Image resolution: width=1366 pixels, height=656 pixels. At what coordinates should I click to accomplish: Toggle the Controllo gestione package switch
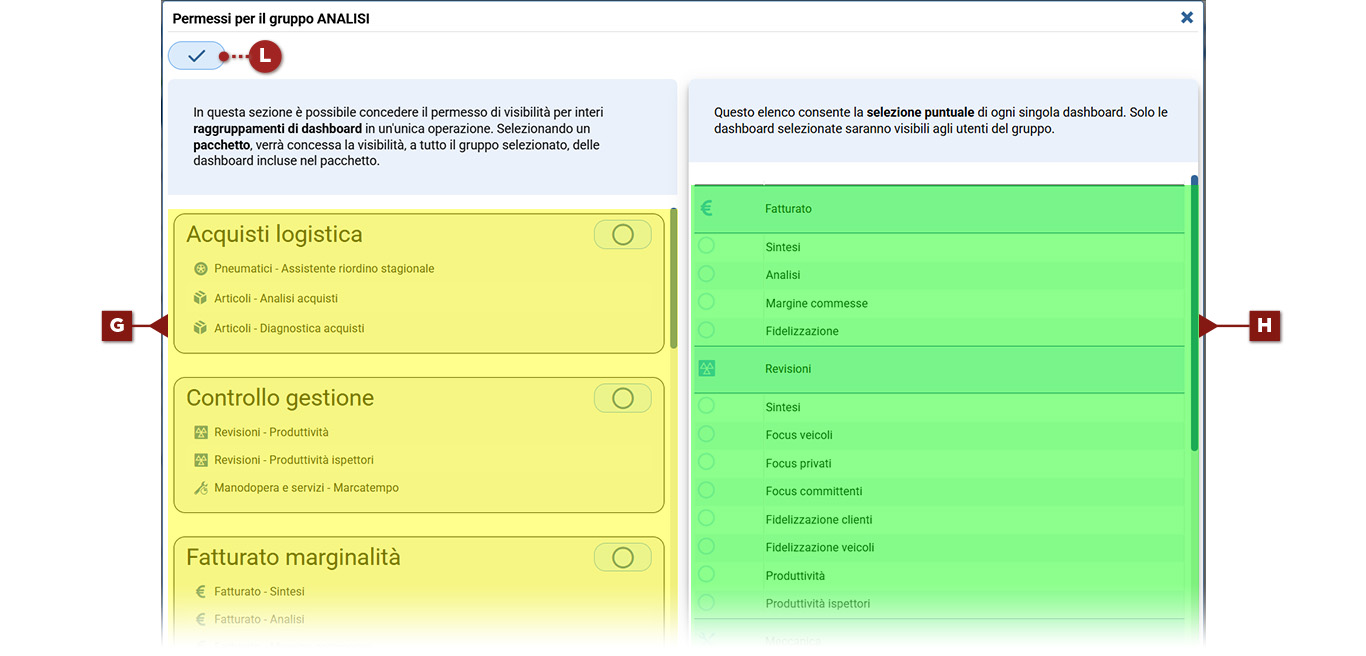click(x=623, y=398)
